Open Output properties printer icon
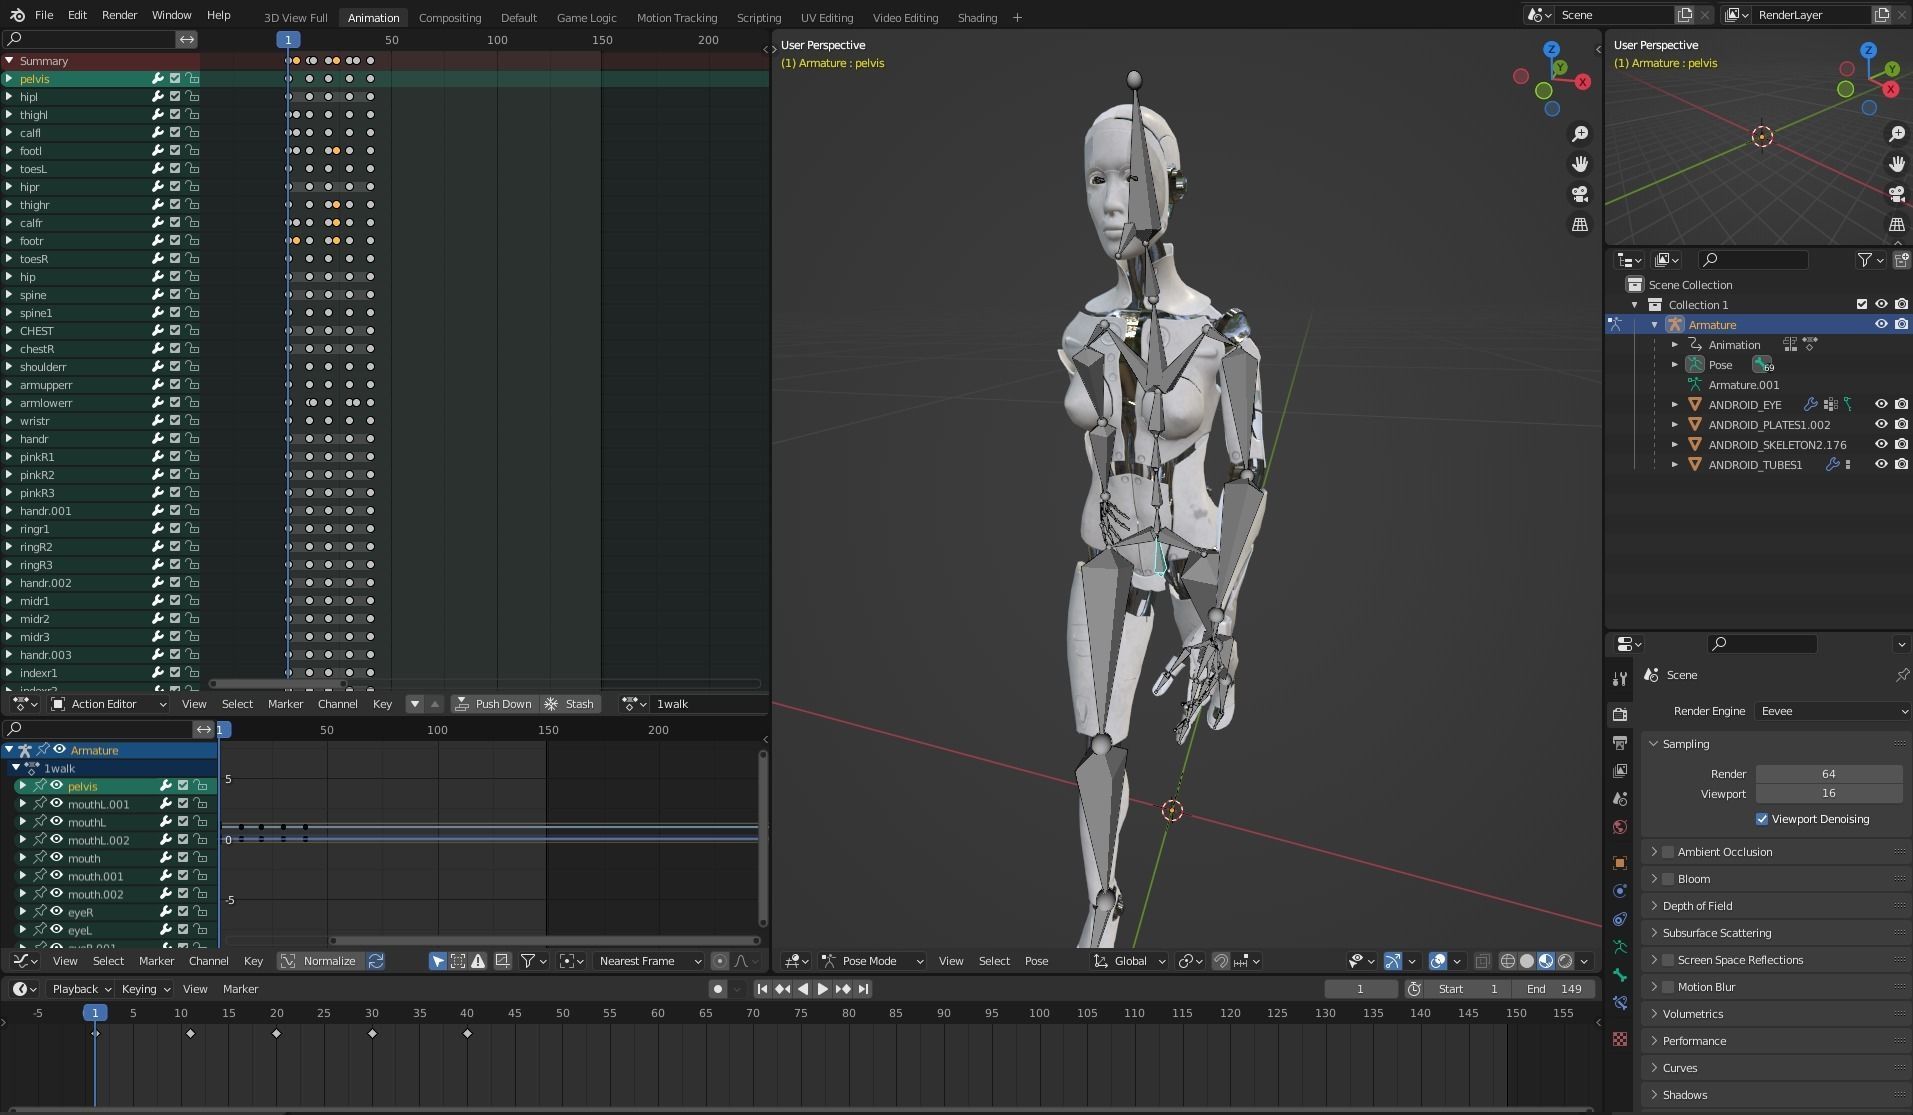The width and height of the screenshot is (1913, 1115). point(1620,743)
